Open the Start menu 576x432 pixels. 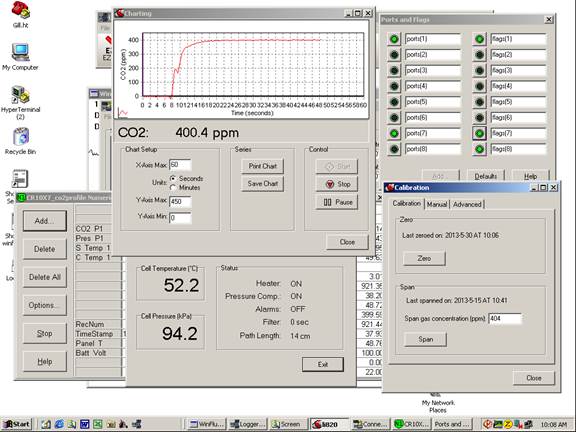click(x=17, y=424)
